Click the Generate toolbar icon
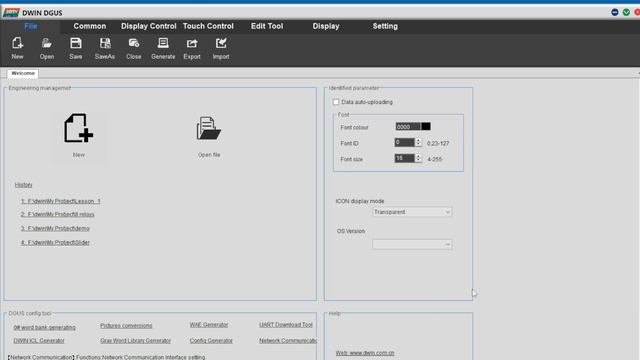The width and height of the screenshot is (640, 360). tap(163, 48)
